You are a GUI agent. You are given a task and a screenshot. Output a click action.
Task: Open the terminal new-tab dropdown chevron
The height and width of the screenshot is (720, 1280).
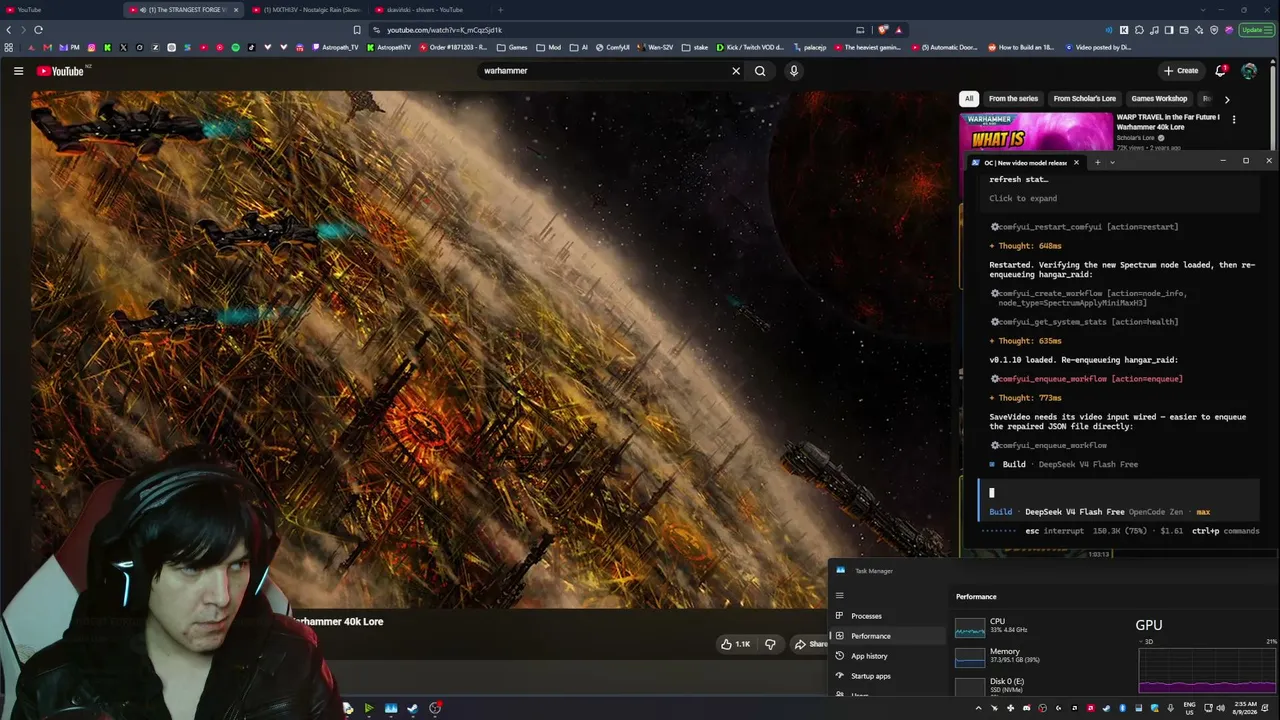pyautogui.click(x=1112, y=162)
